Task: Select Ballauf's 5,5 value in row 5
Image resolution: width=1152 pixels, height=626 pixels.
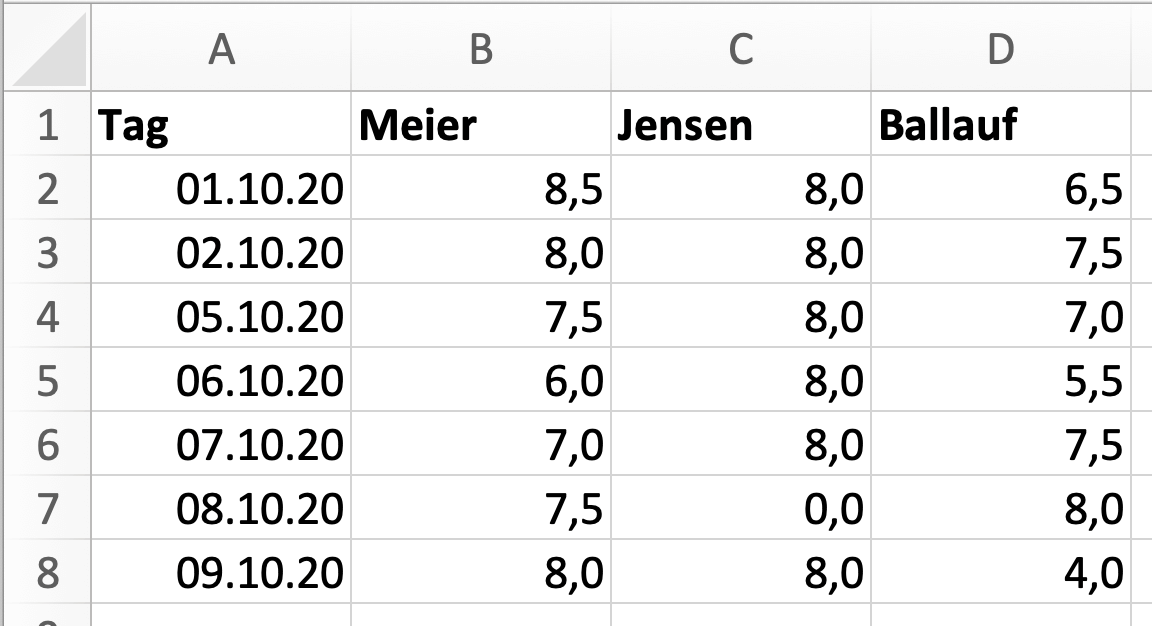Action: click(x=1001, y=380)
